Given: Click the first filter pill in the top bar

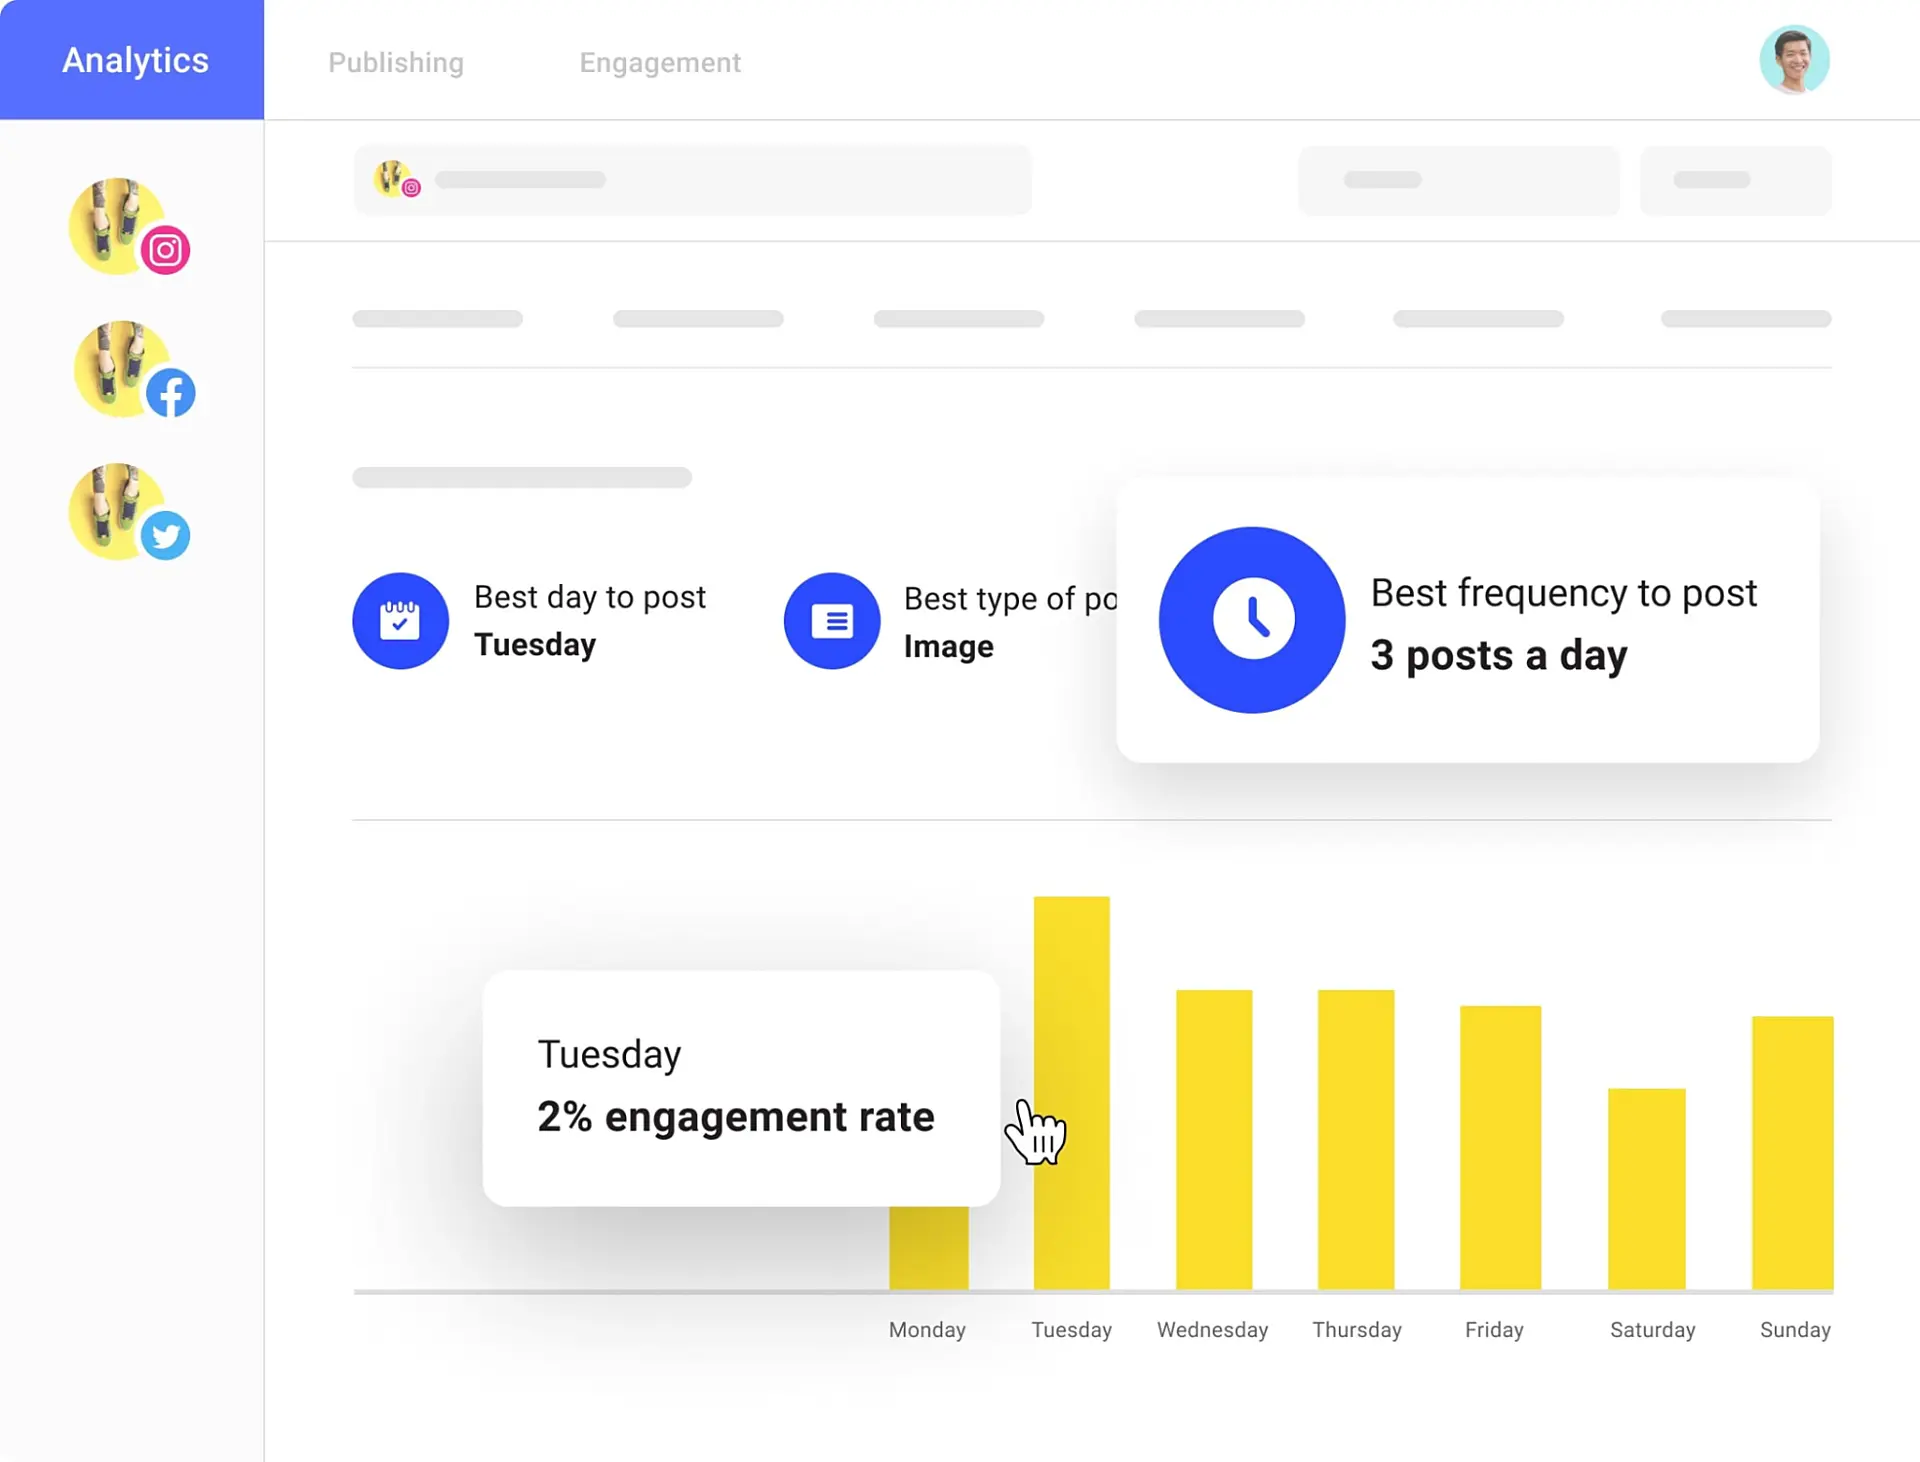Looking at the screenshot, I should [1458, 180].
